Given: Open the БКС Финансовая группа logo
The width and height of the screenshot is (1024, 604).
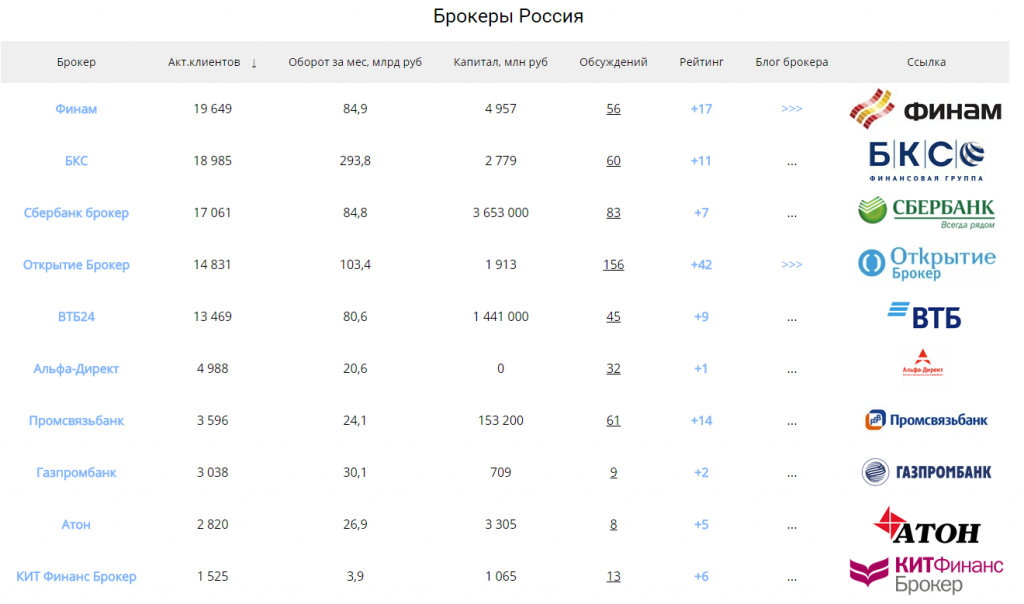Looking at the screenshot, I should coord(926,161).
